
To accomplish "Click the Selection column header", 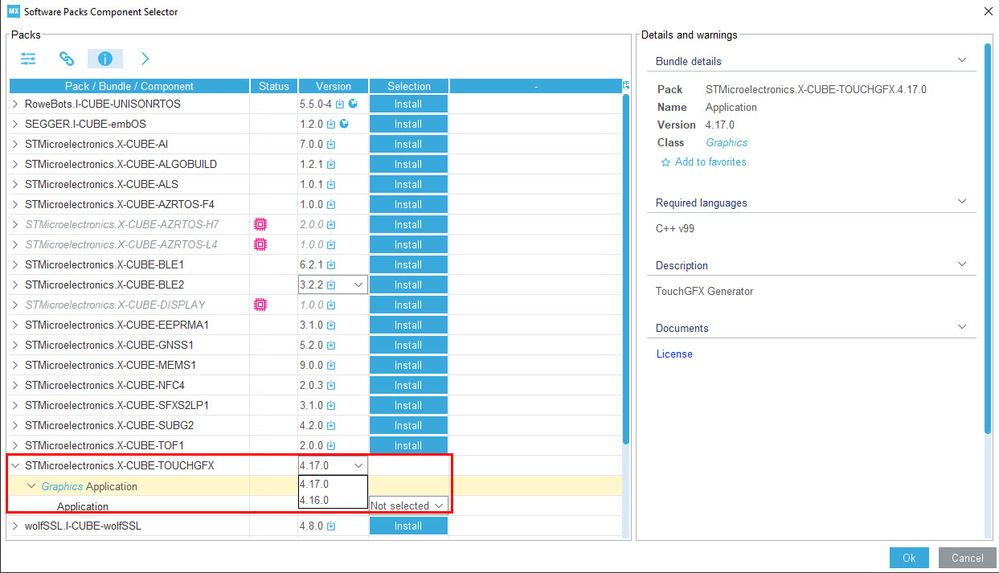I will click(409, 86).
